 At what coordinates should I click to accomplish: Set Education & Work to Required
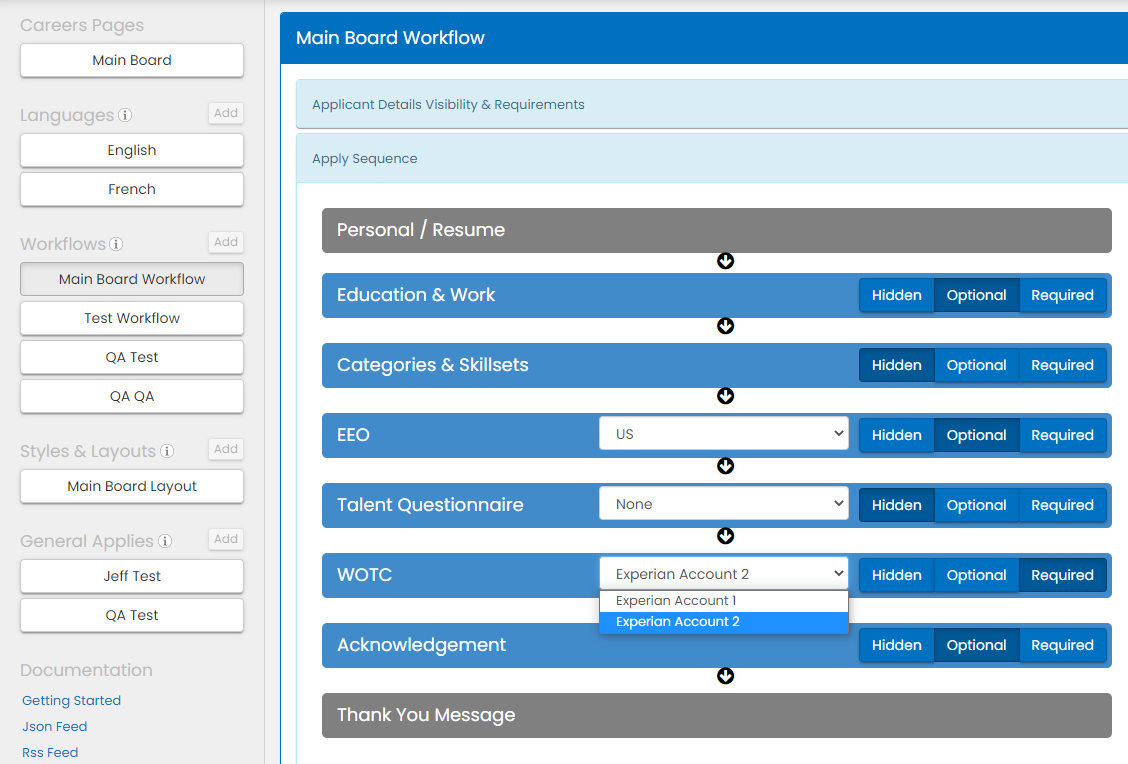point(1062,295)
